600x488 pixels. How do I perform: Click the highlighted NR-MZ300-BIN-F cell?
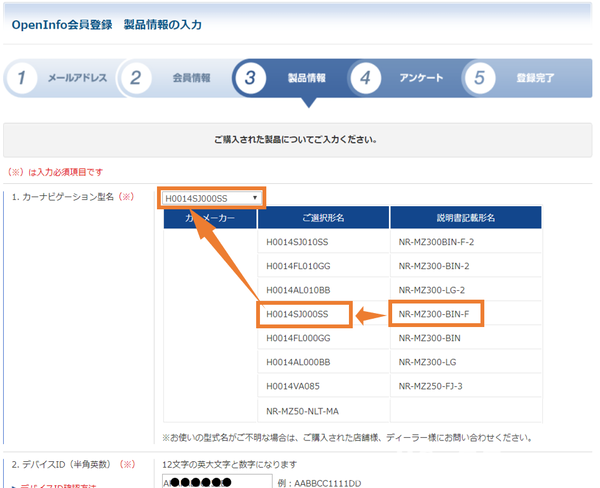coord(436,314)
